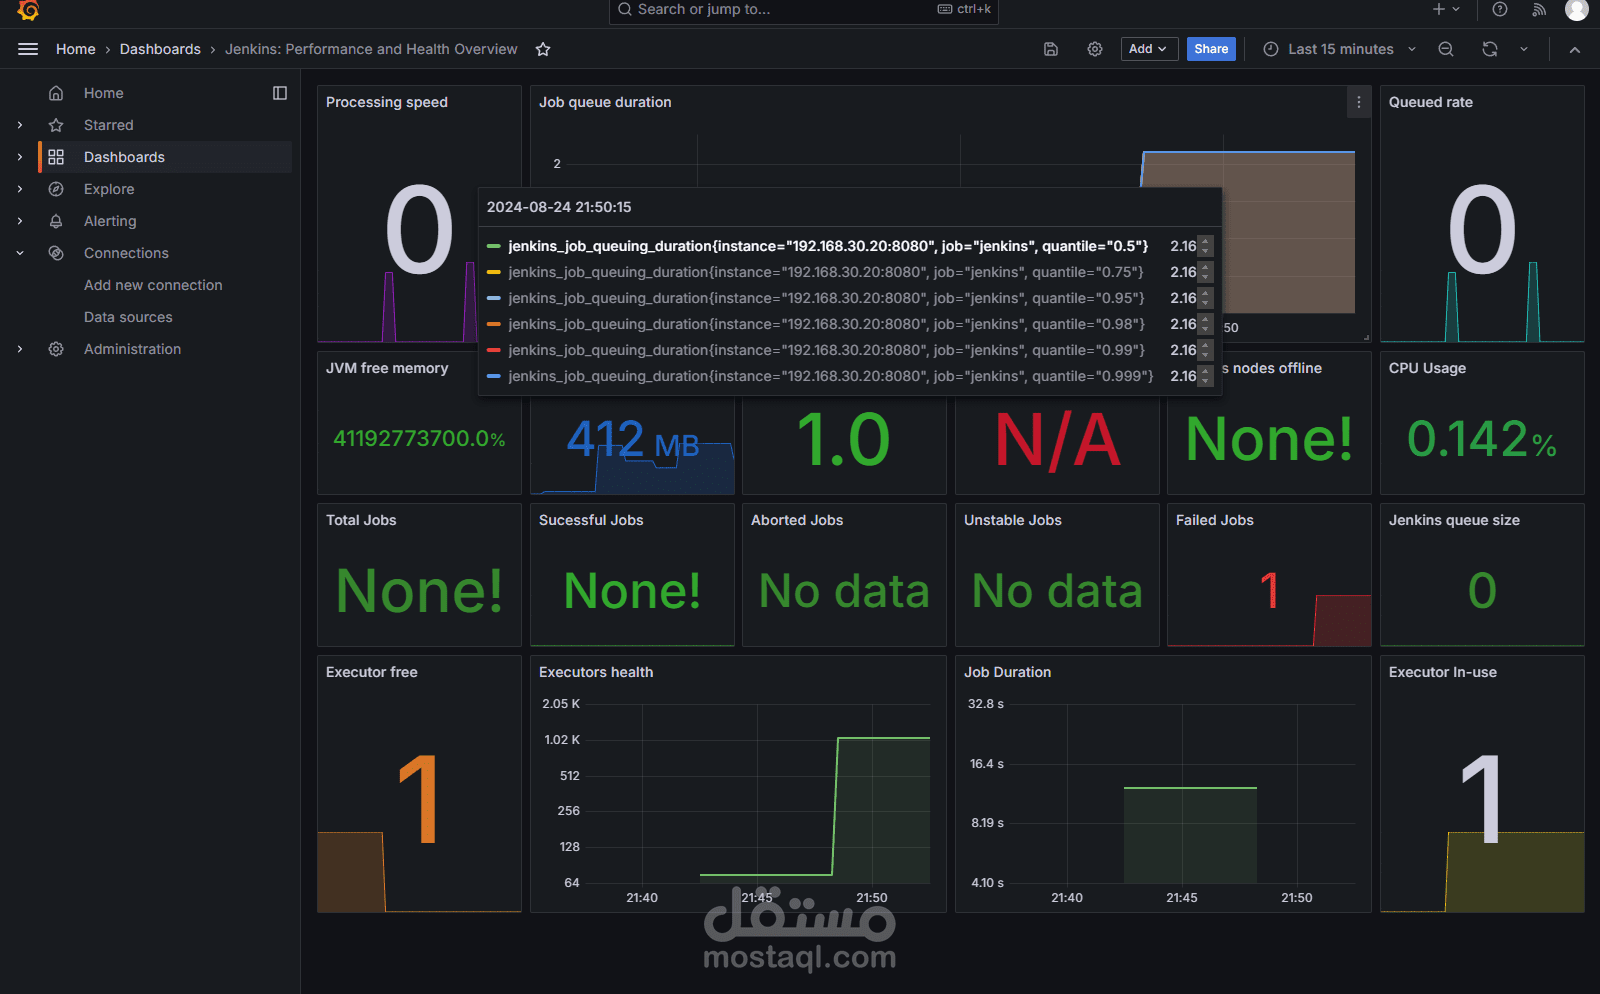Screen dimensions: 1600x994
Task: Click the Starred star icon in sidebar
Action: (56, 125)
